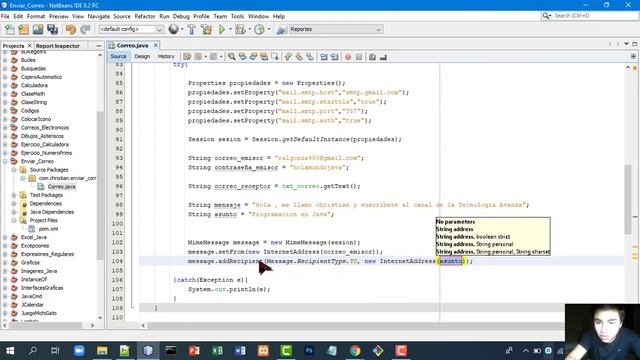The width and height of the screenshot is (640, 360).
Task: Open the Navigate menu
Action: click(99, 16)
